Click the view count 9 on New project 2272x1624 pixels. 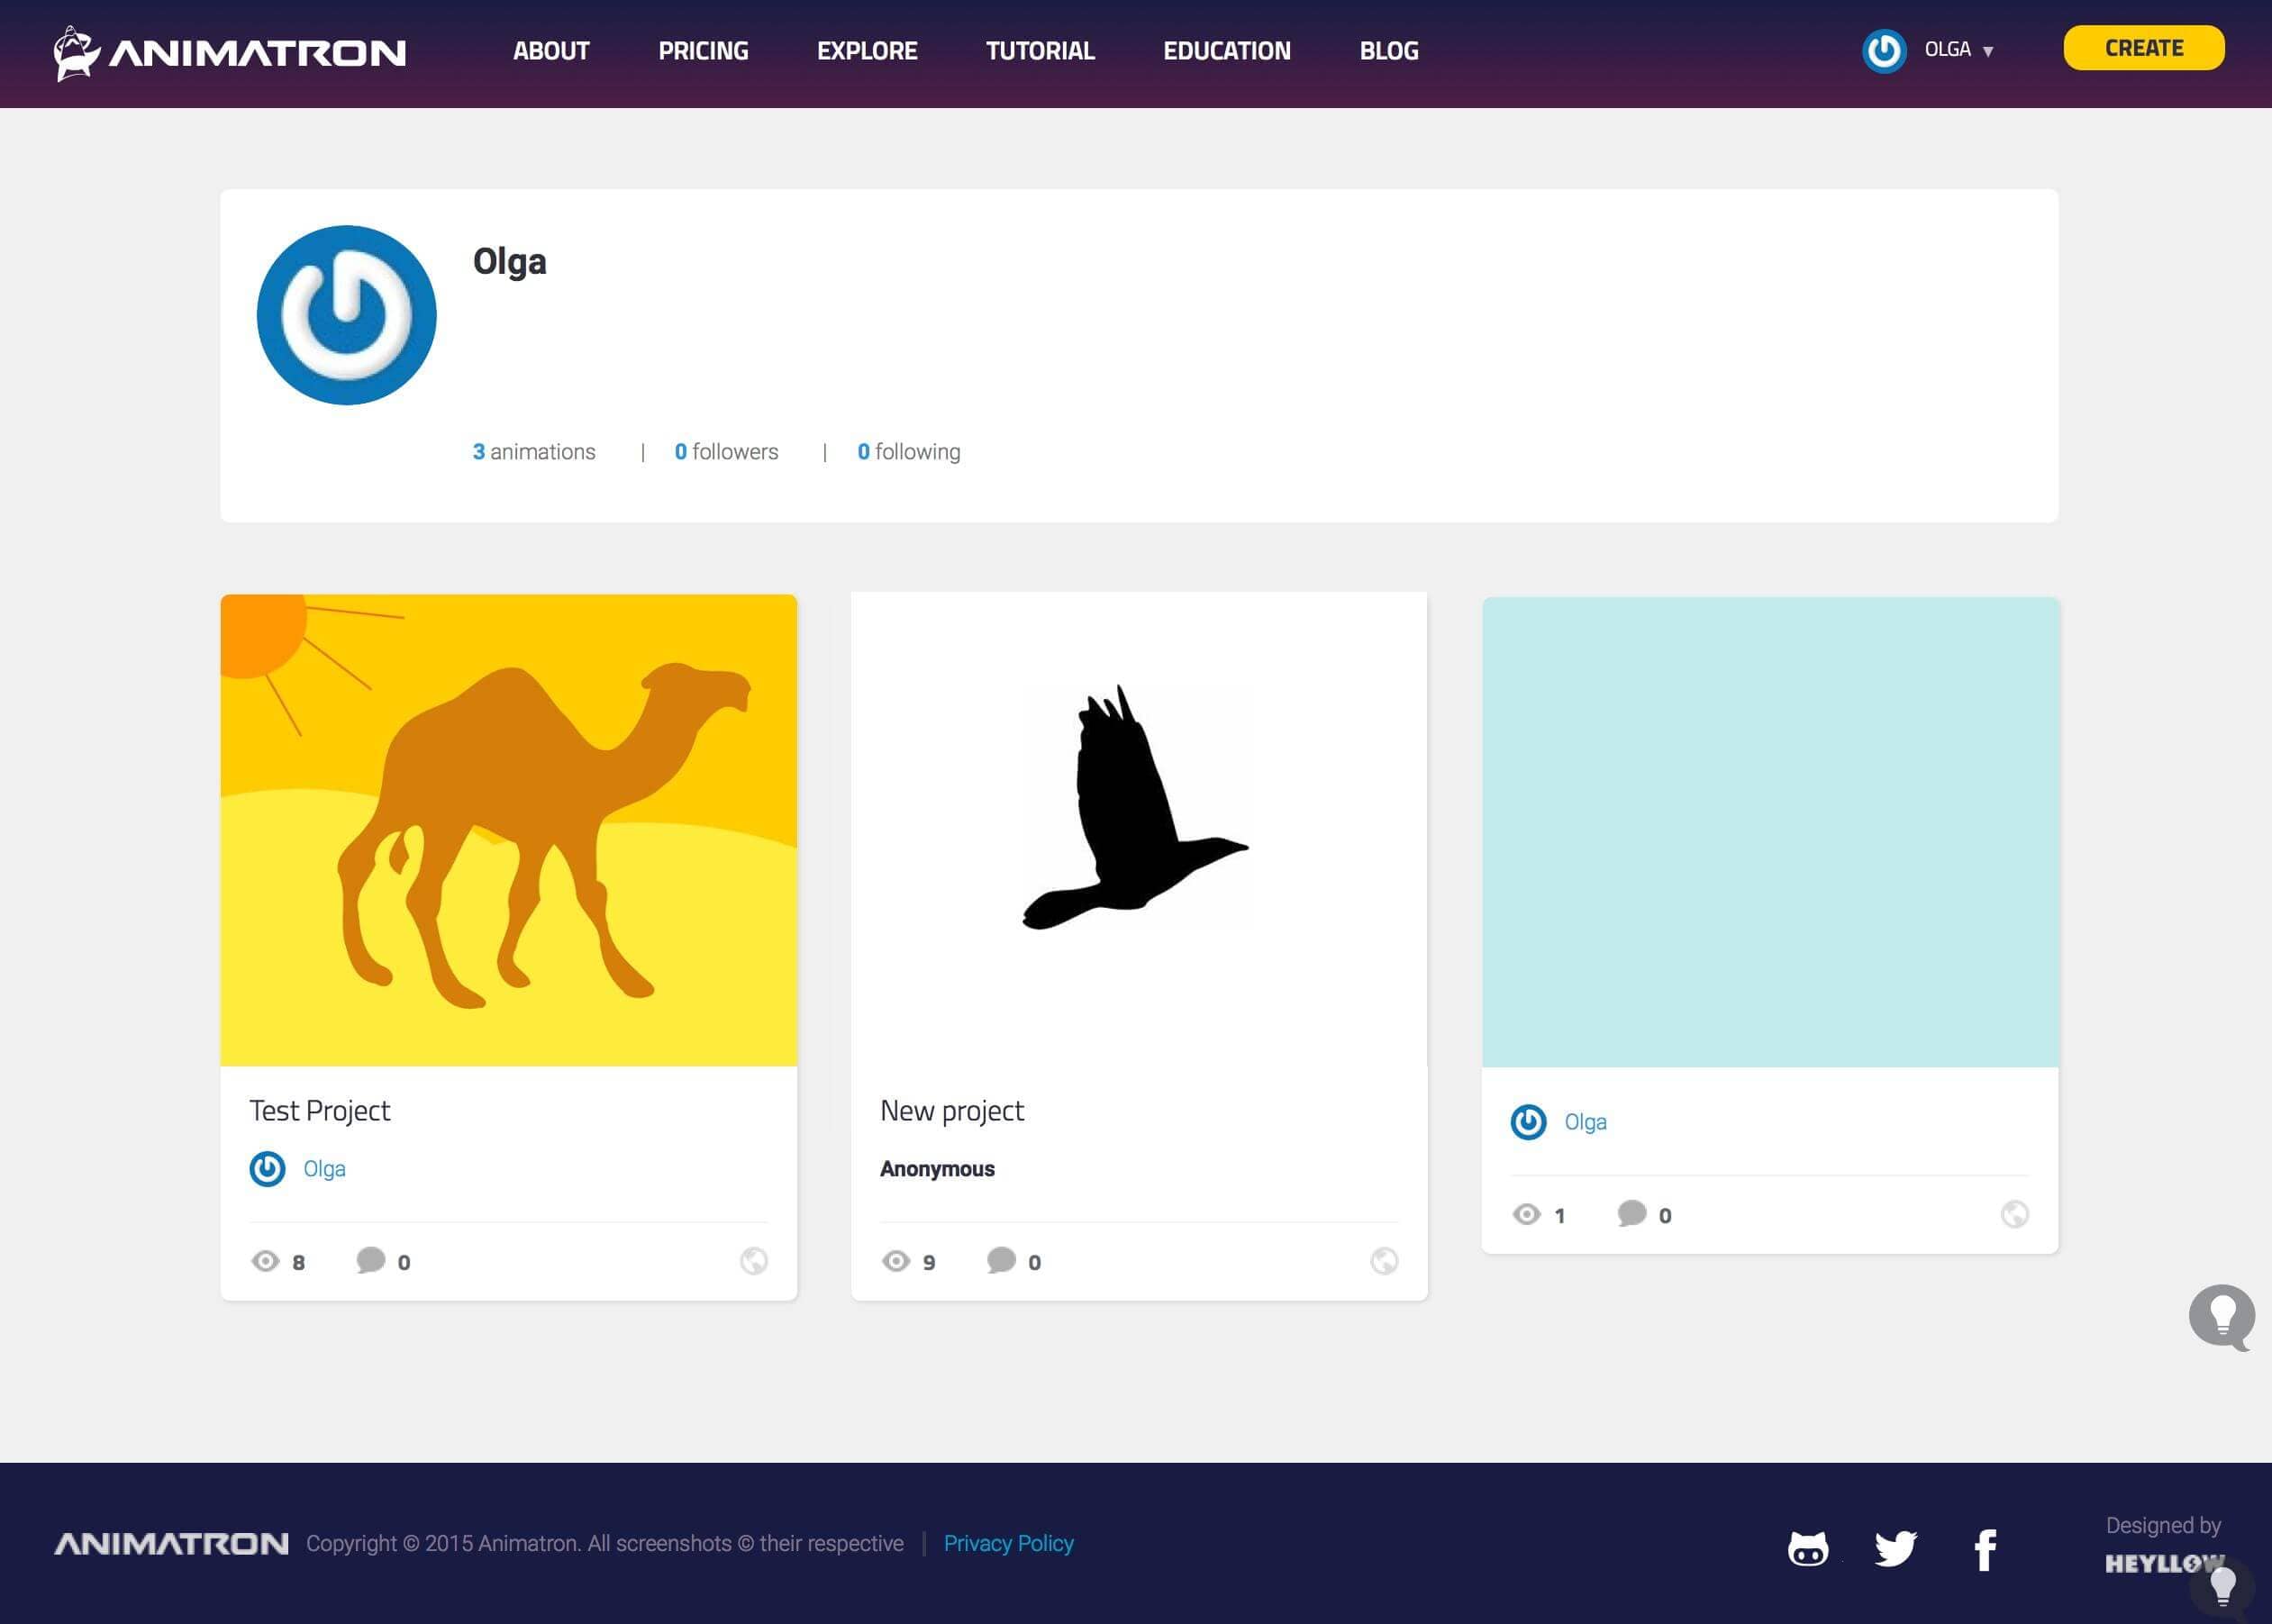click(929, 1263)
